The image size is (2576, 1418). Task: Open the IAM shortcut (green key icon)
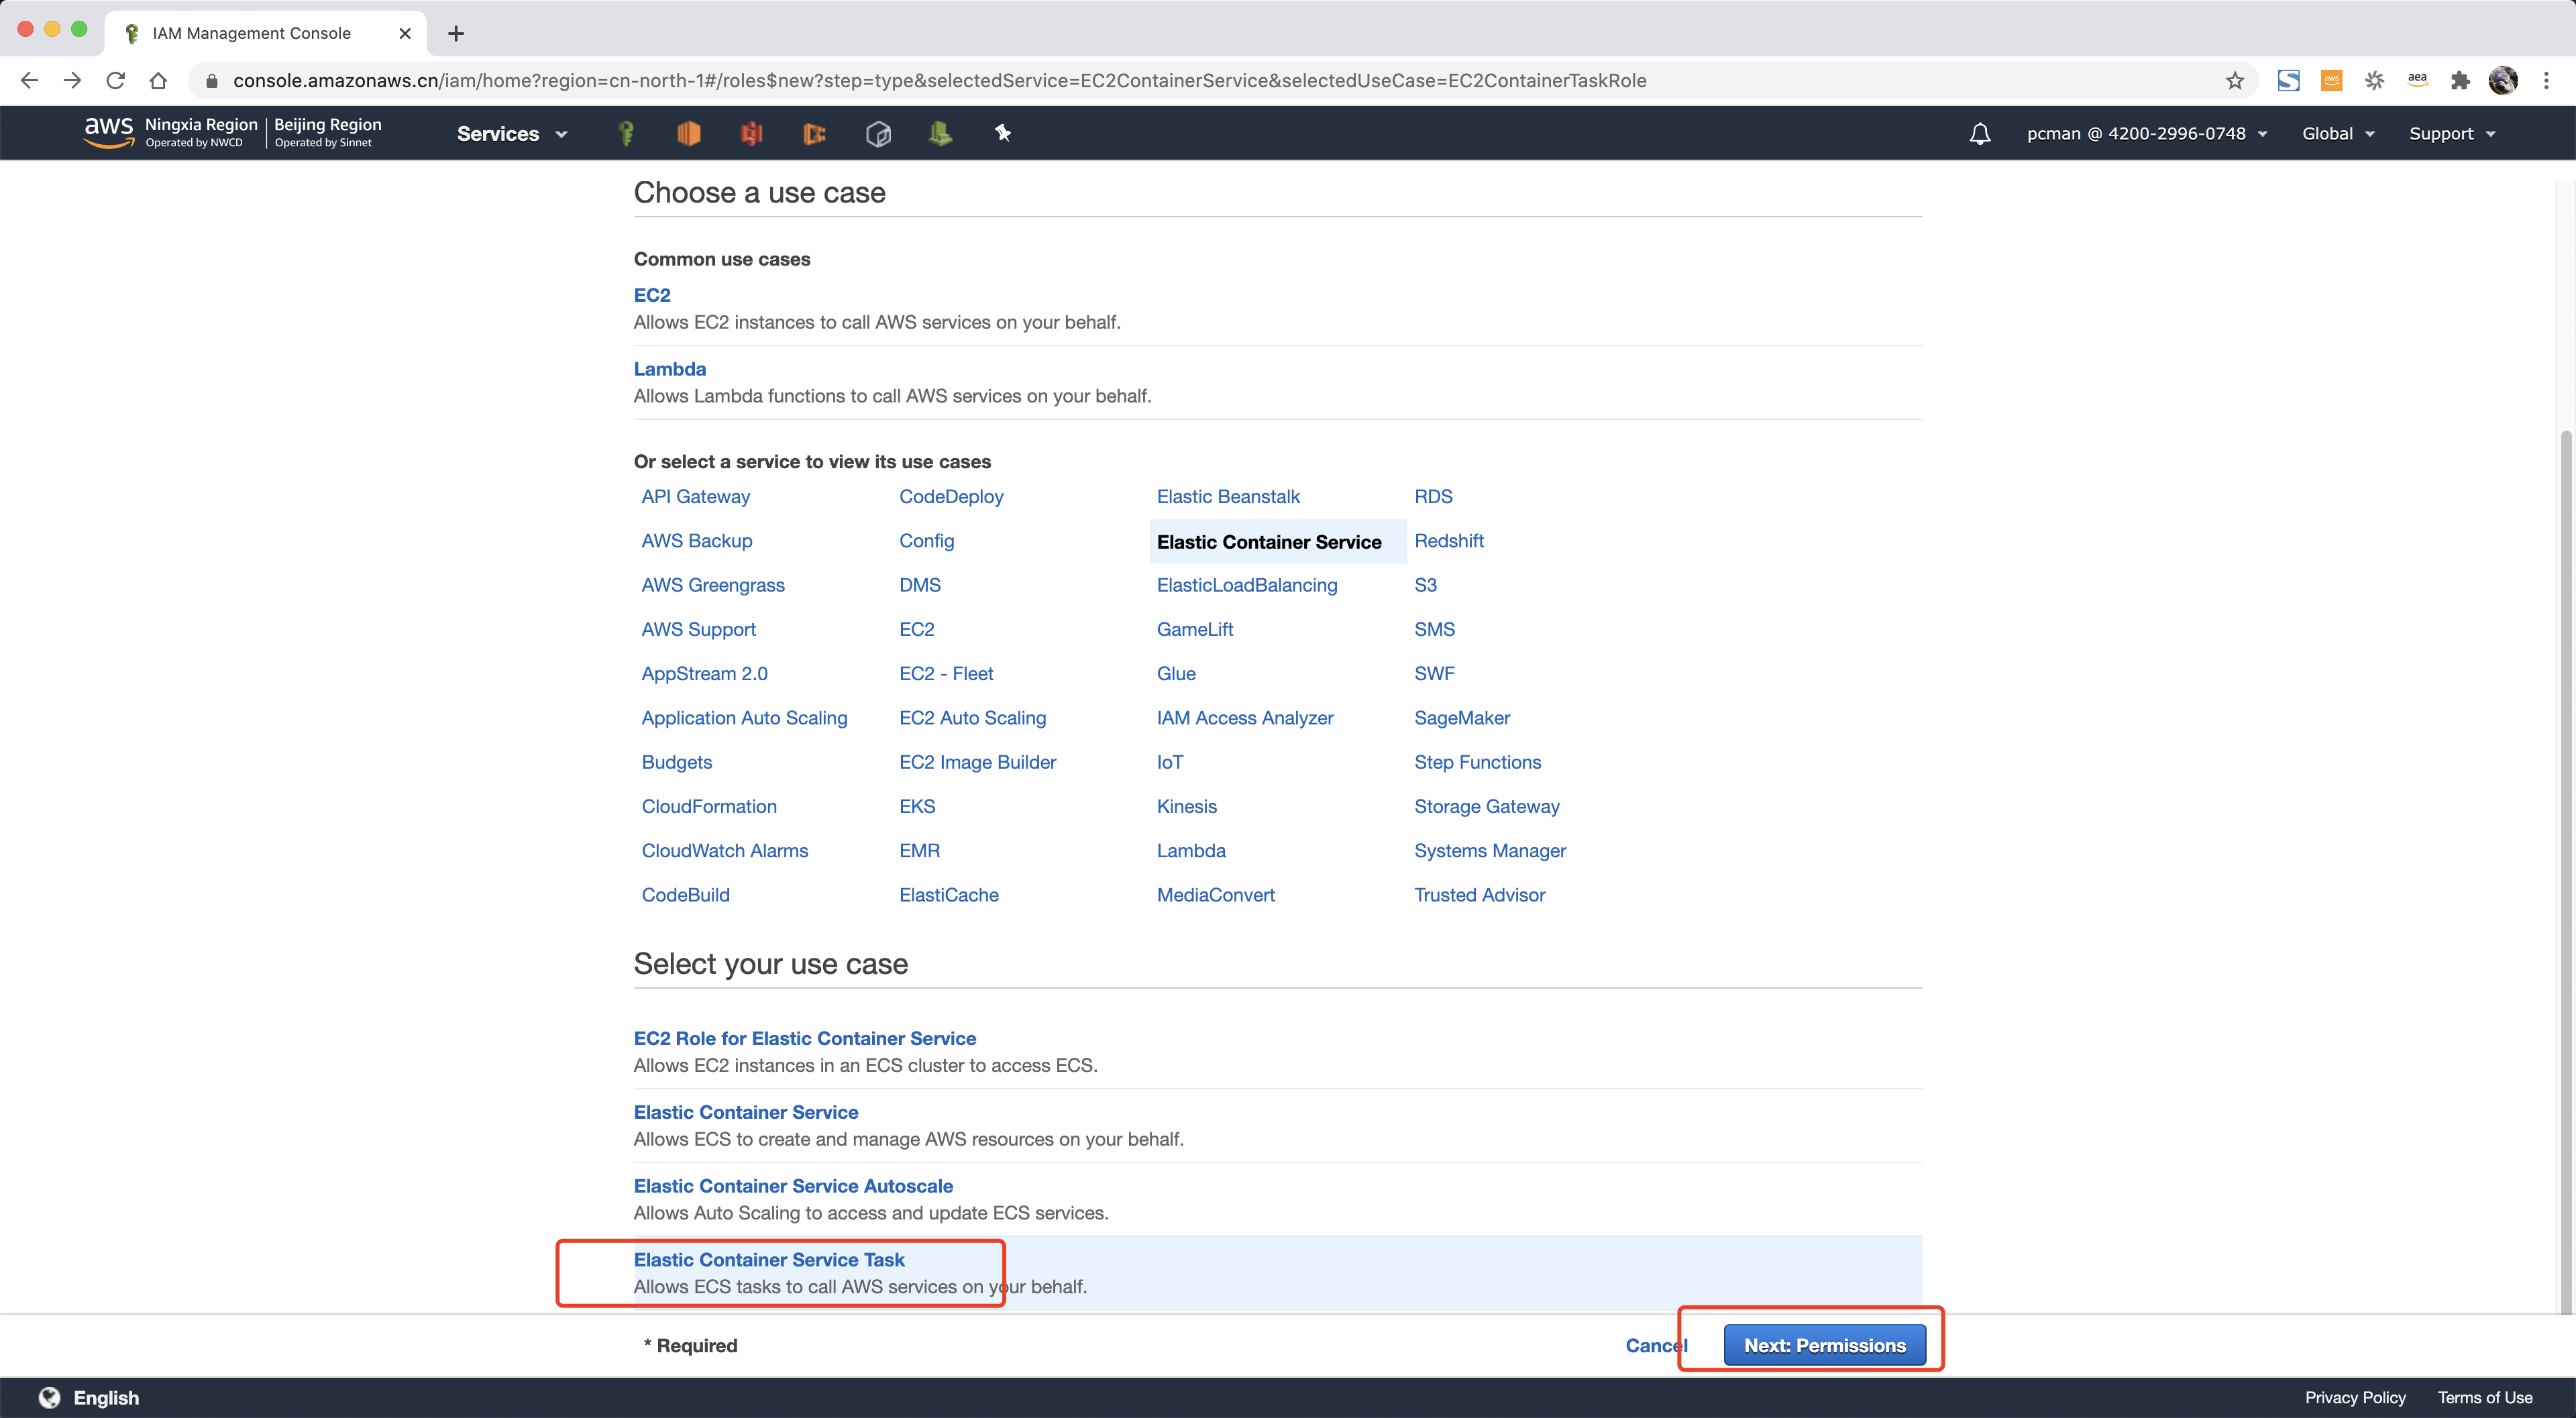click(x=626, y=133)
